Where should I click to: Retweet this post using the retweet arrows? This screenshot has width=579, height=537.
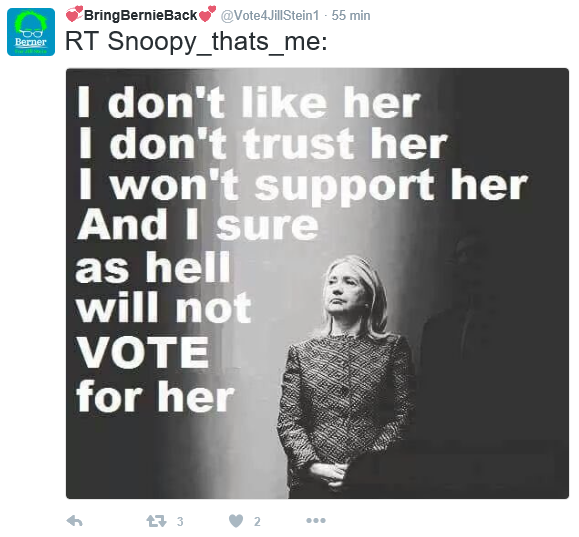156,521
